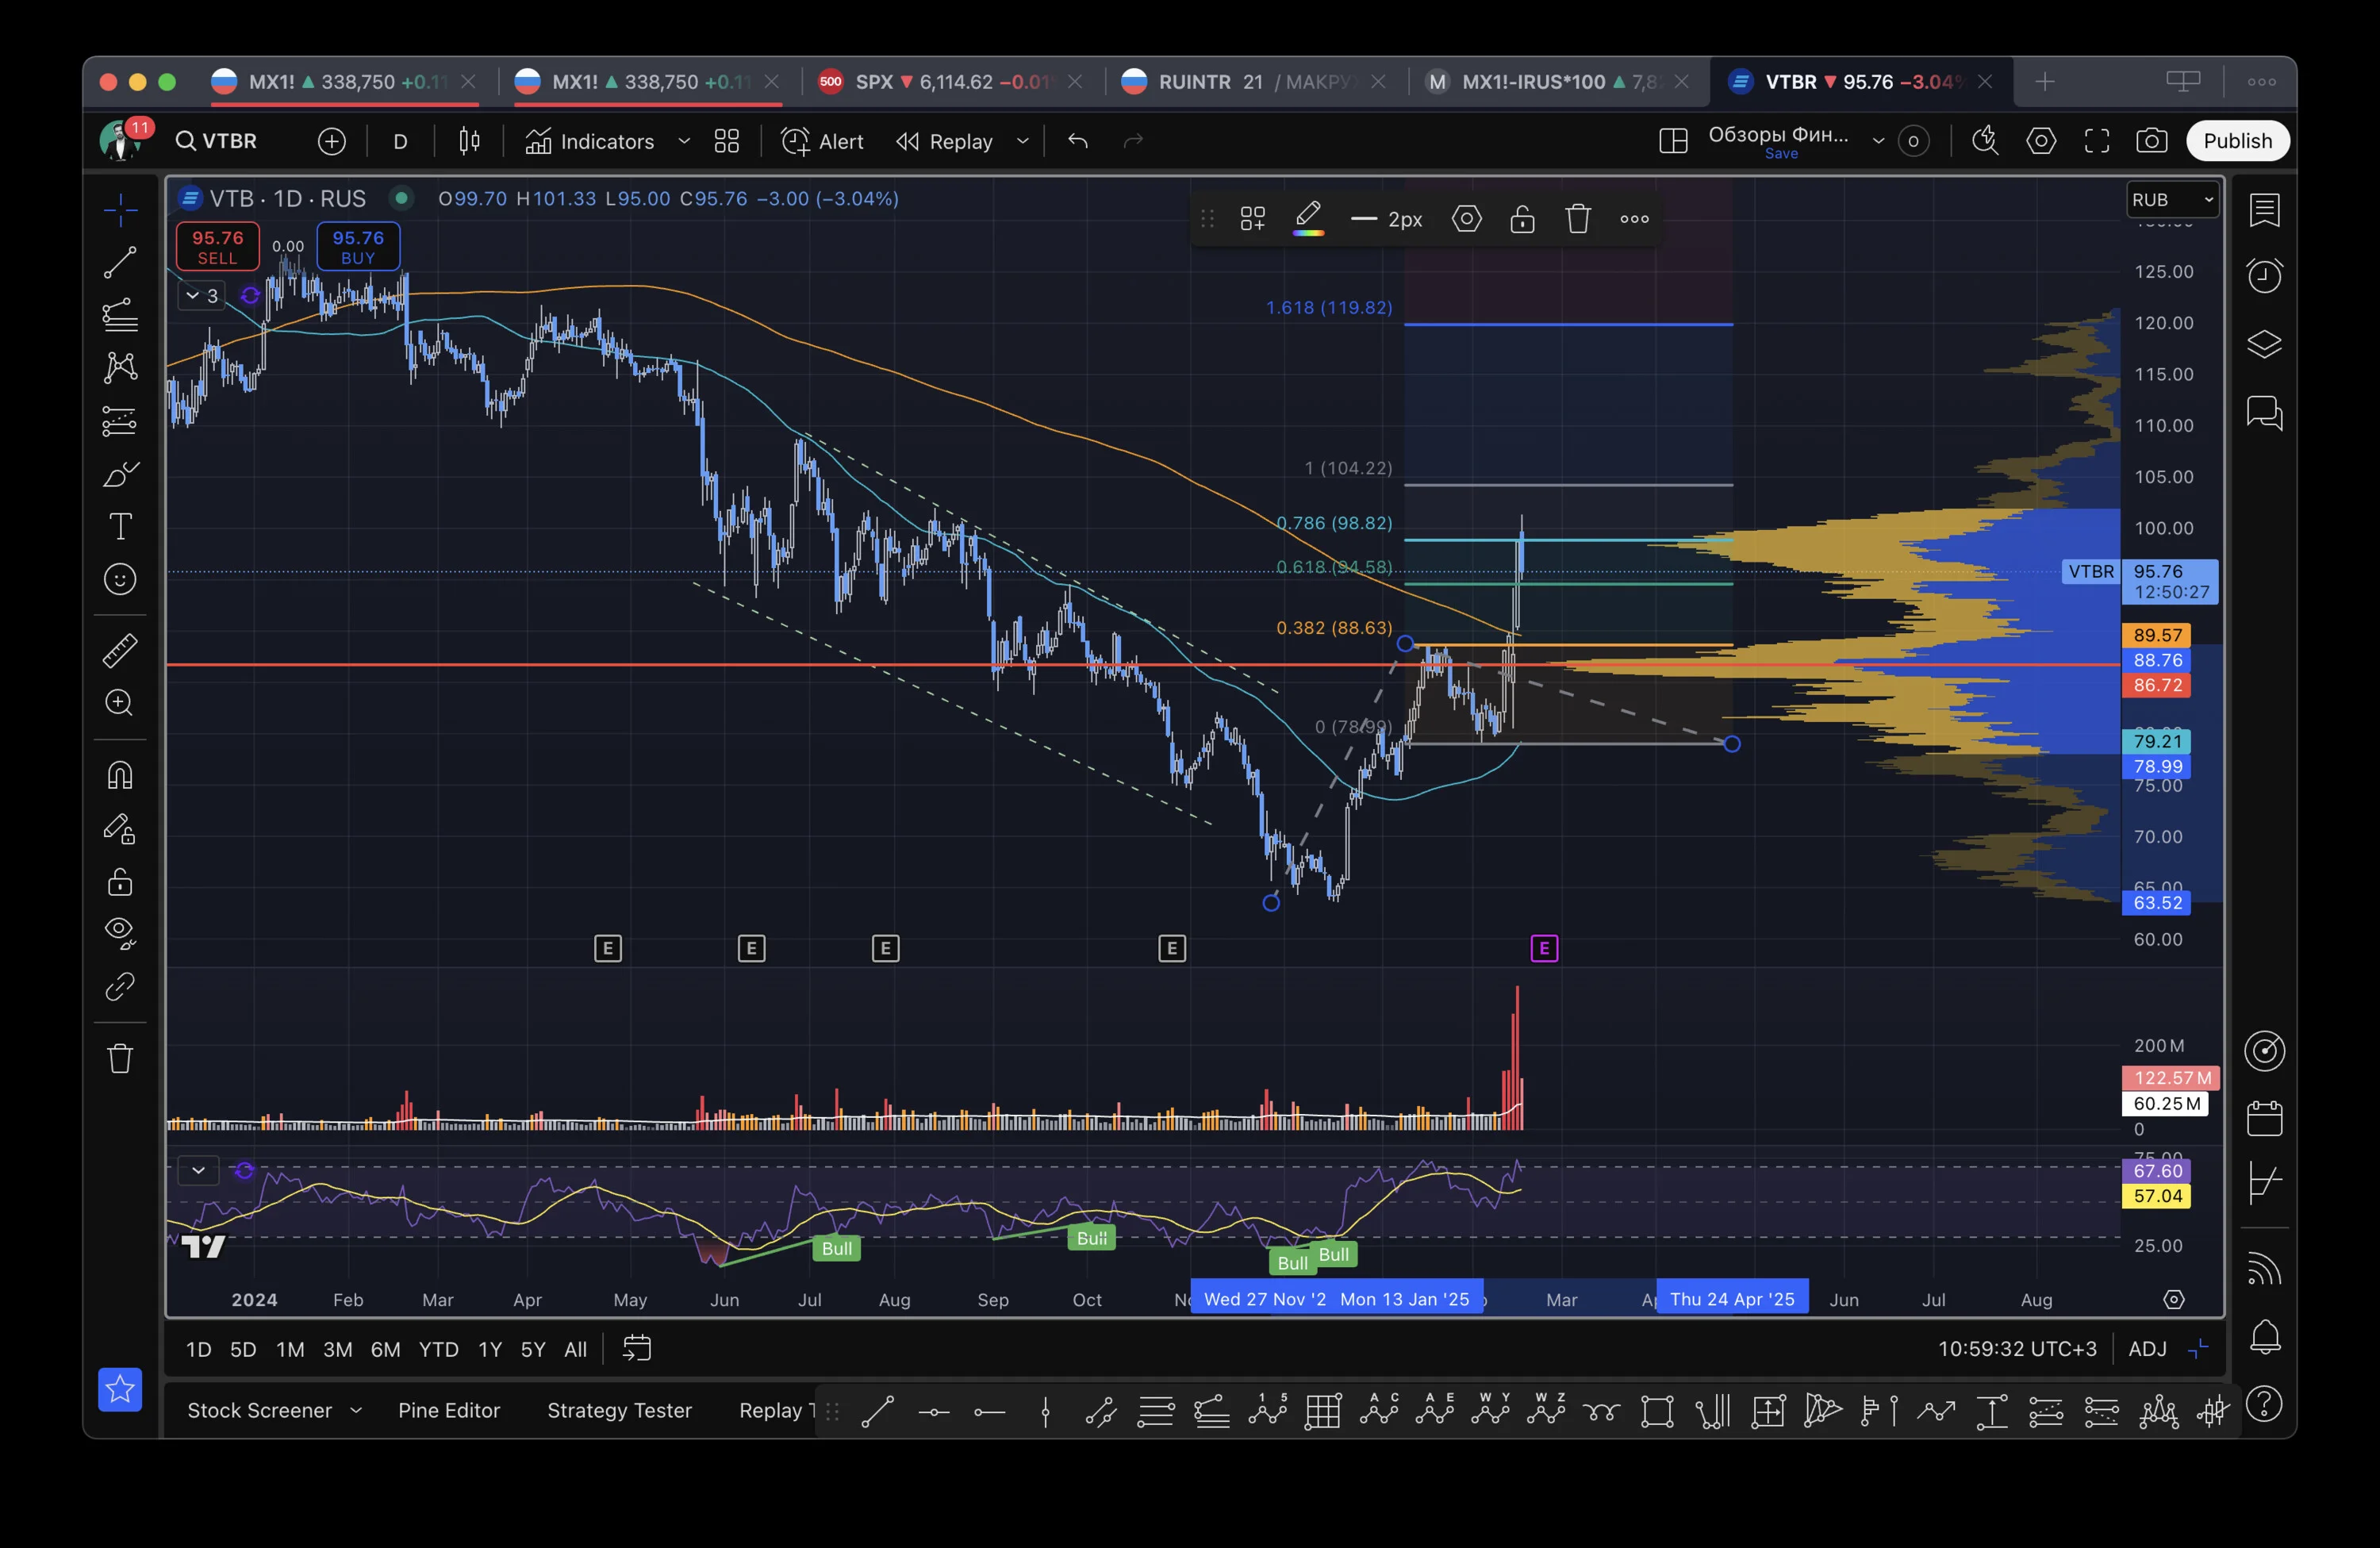The height and width of the screenshot is (1548, 2380).
Task: Toggle hide all drawings eye
Action: [x=120, y=934]
